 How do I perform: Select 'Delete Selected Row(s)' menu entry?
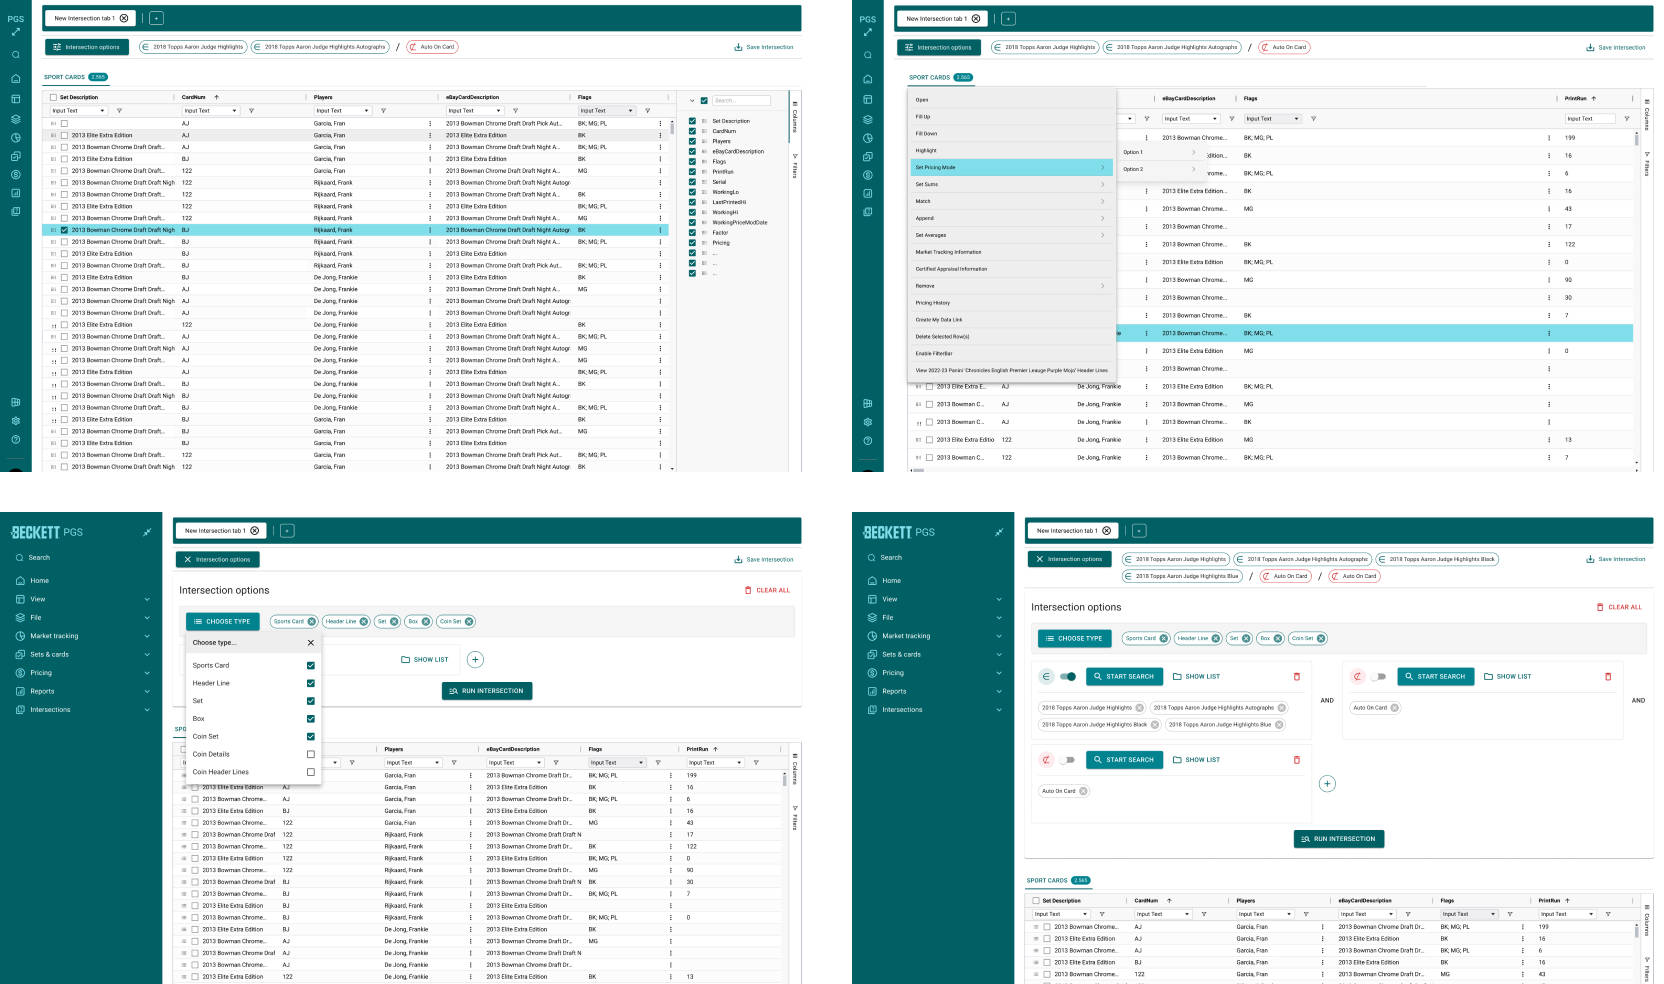pyautogui.click(x=1012, y=337)
